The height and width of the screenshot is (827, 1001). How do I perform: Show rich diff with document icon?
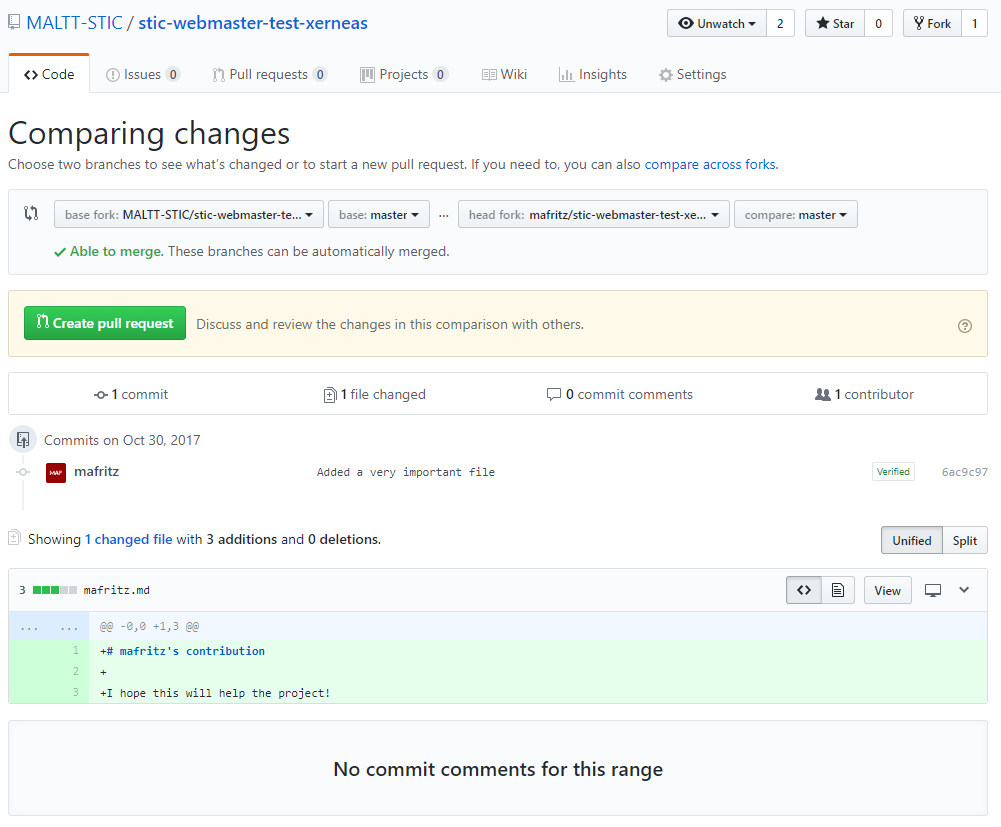pyautogui.click(x=838, y=590)
